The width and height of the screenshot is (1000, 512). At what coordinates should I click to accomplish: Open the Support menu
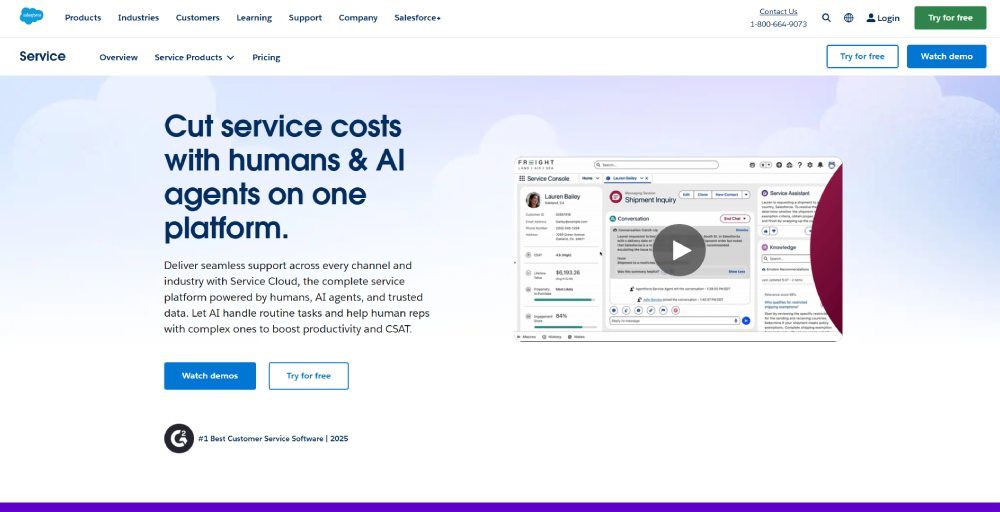pyautogui.click(x=305, y=18)
